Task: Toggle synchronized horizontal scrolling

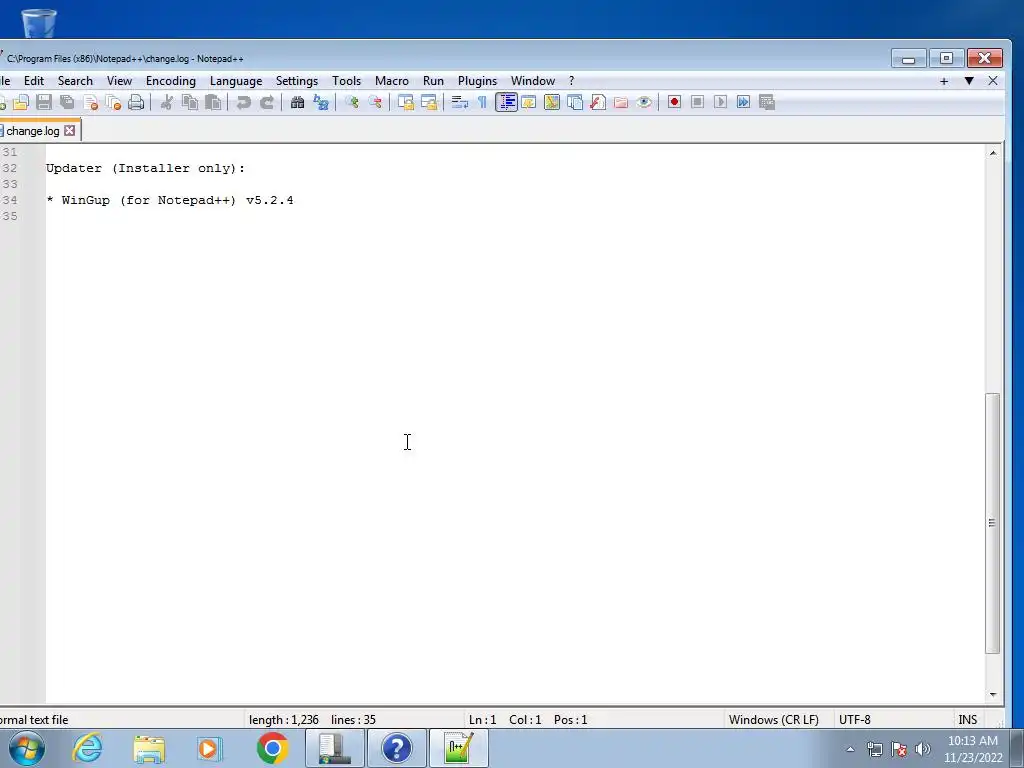Action: 429,103
